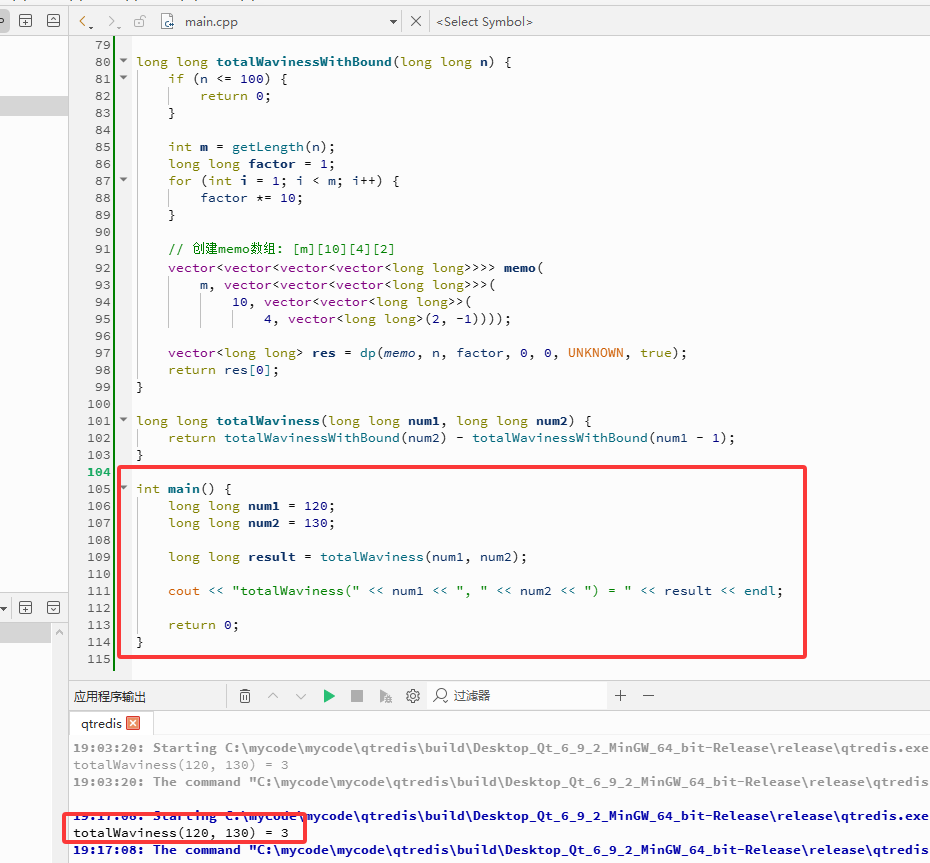Viewport: 930px width, 863px height.
Task: Select the qtredis output tab
Action: 101,724
